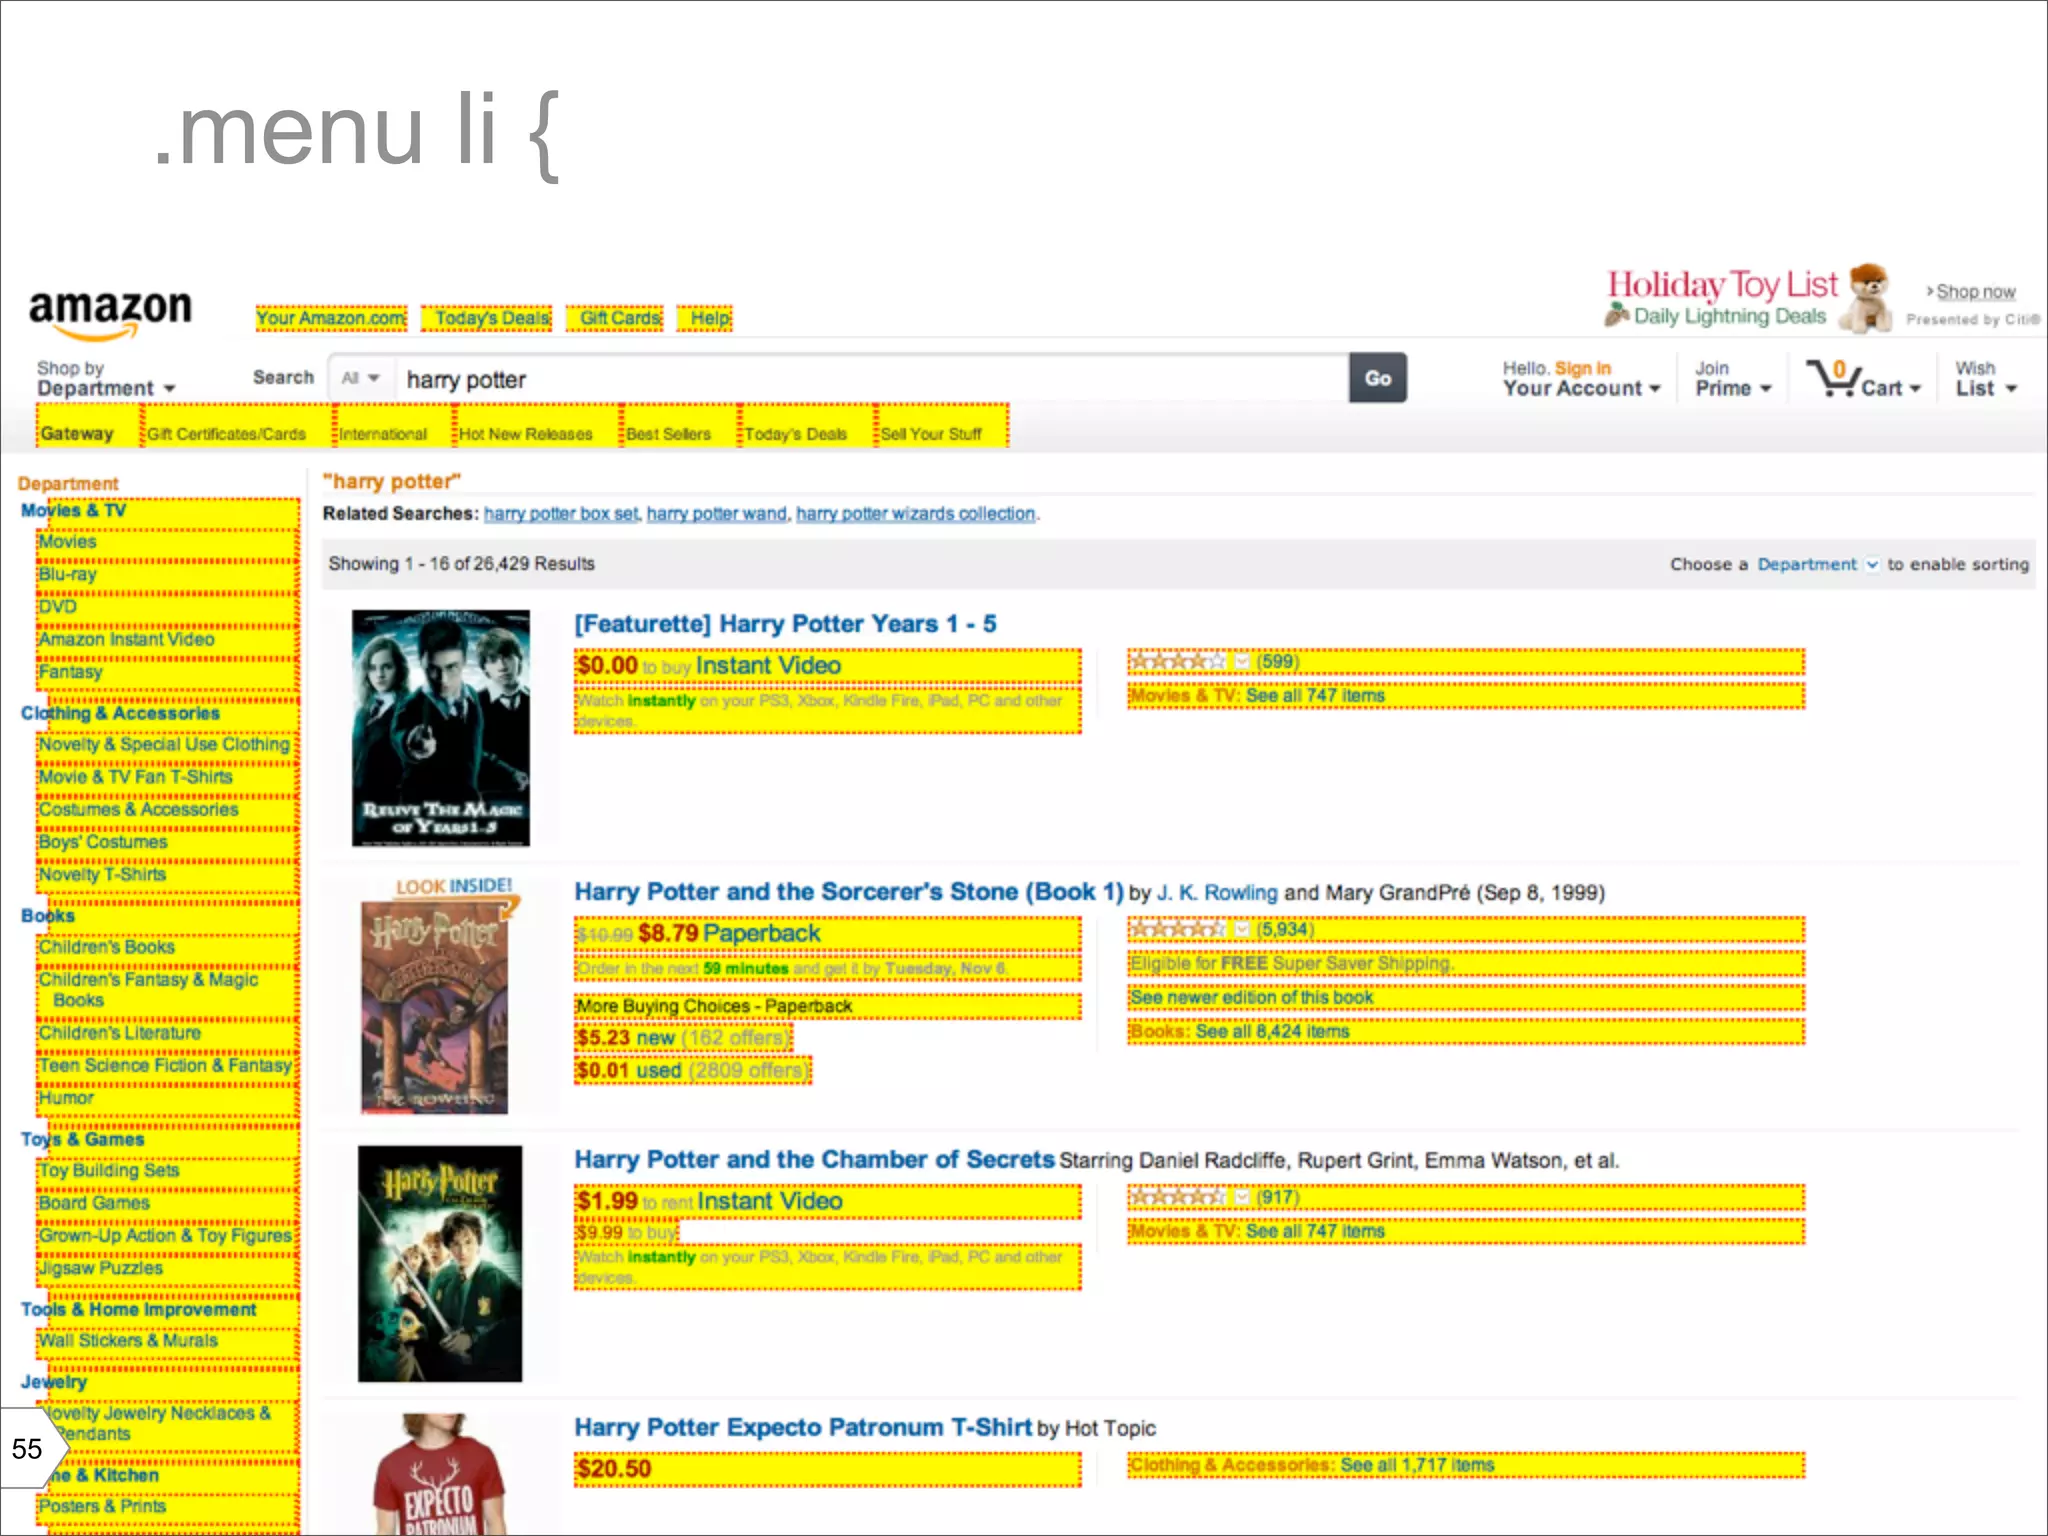Click star rating for Featurette Years 1-5
Viewport: 2048px width, 1536px height.
[1177, 661]
